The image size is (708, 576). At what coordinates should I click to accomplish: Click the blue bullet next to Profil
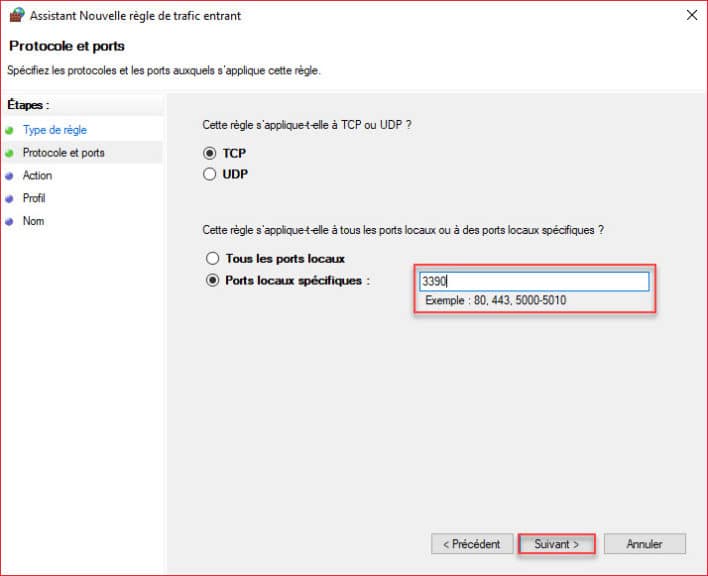[x=9, y=199]
